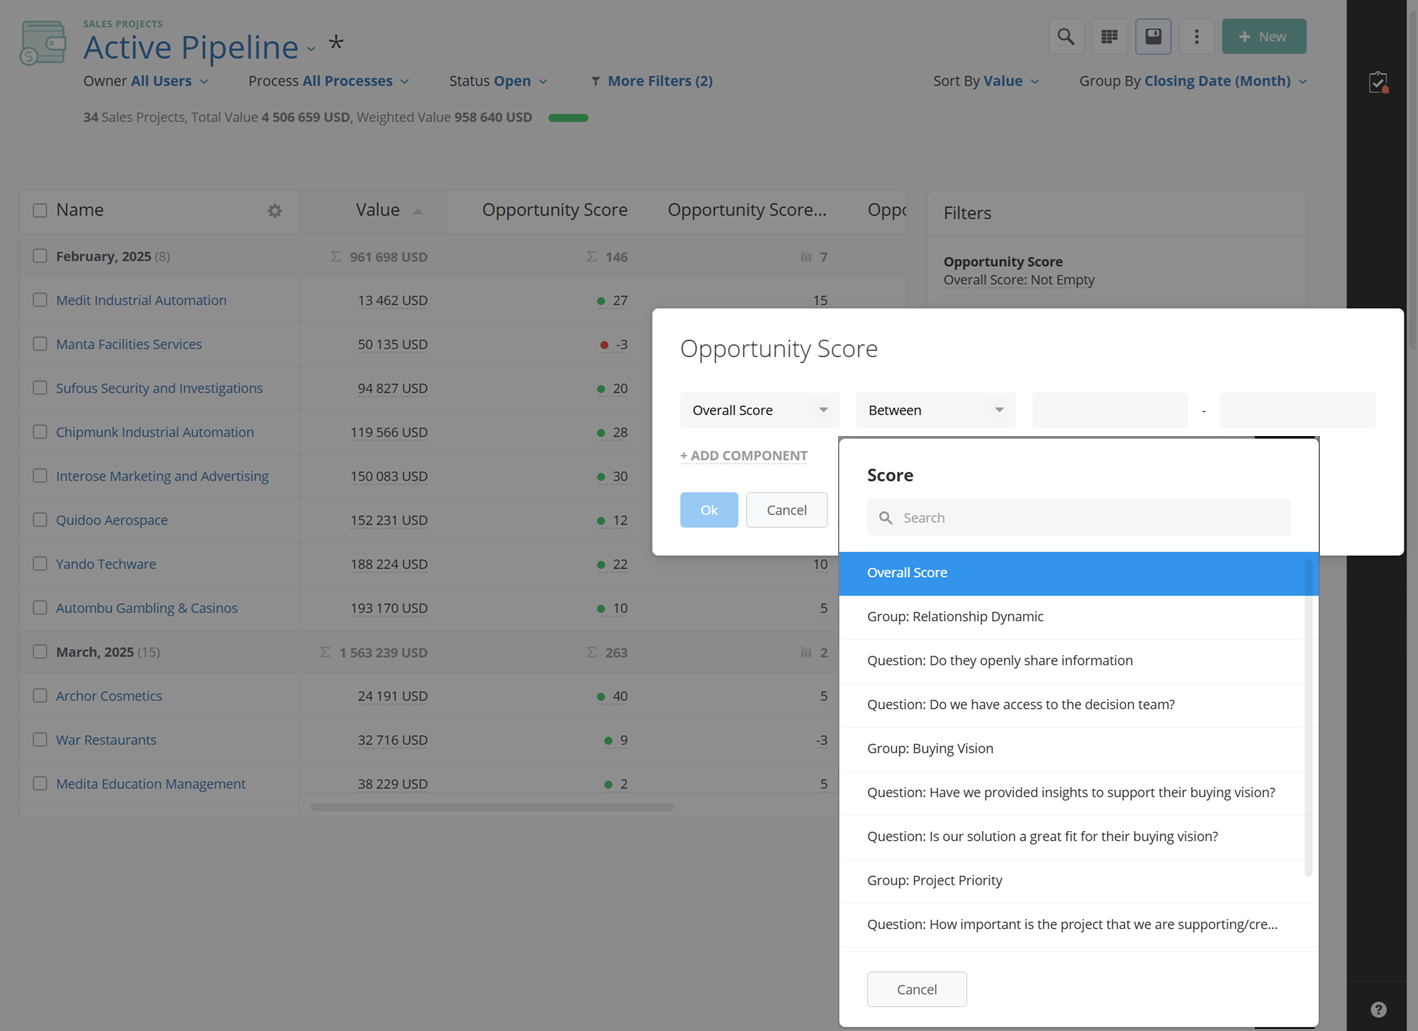Focus the Search field in Score popup

click(x=1079, y=518)
